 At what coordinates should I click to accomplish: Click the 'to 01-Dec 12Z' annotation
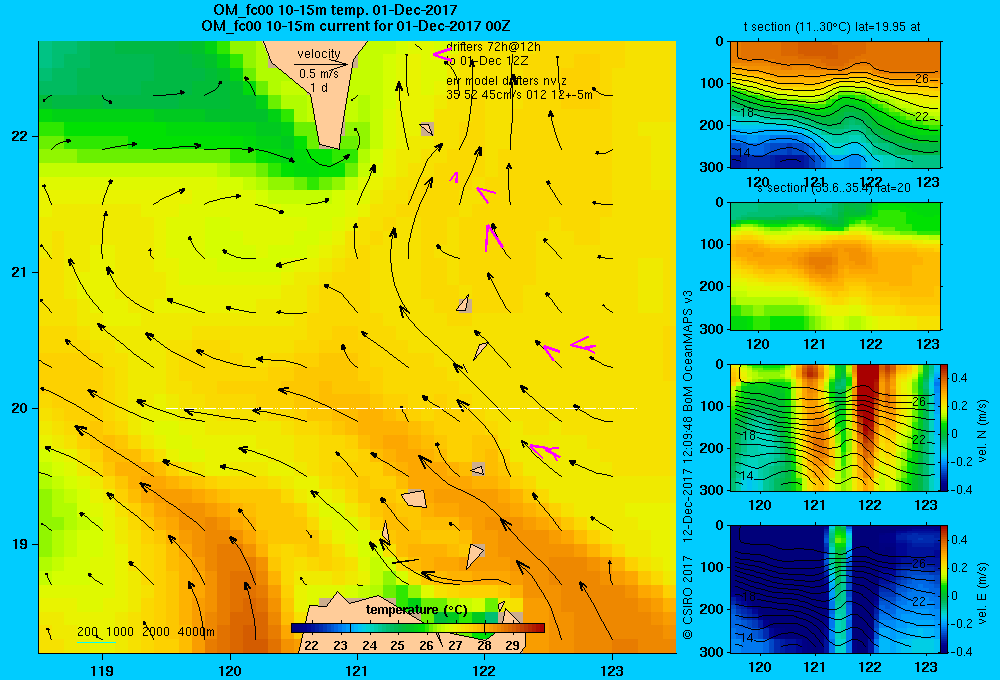tap(487, 61)
